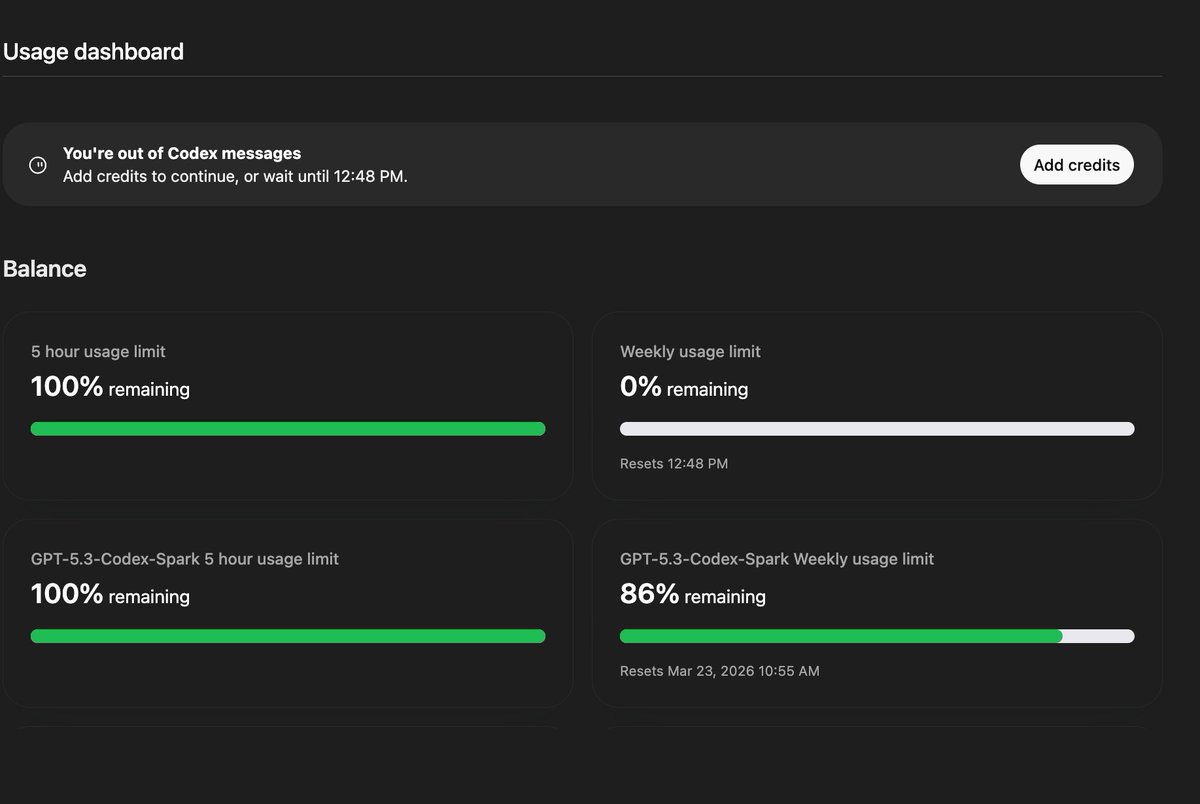Click the "86% remaining" value
Screen dimensions: 1200x804
[693, 595]
